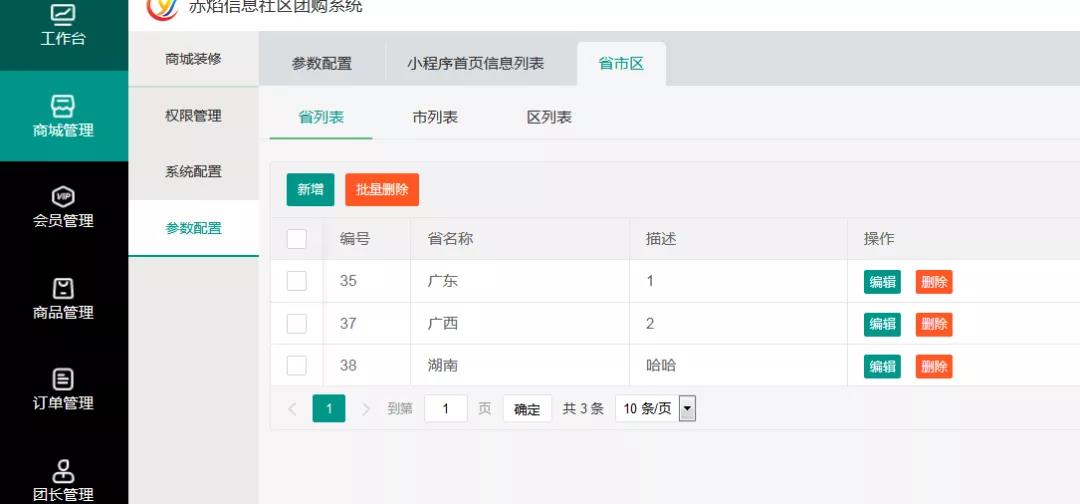Open the 工作台 workbench icon
This screenshot has width=1080, height=504.
pos(63,15)
